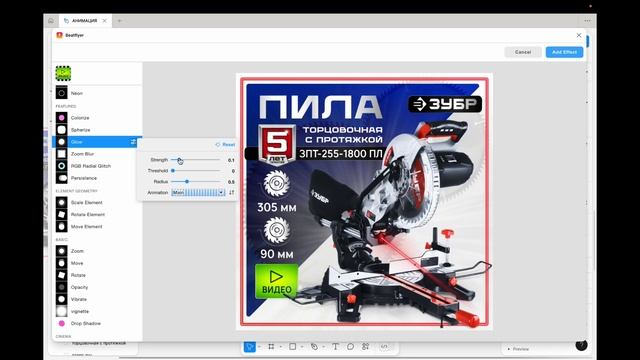This screenshot has width=640, height=360.
Task: Select the Neon effect thumbnail icon
Action: point(62,93)
